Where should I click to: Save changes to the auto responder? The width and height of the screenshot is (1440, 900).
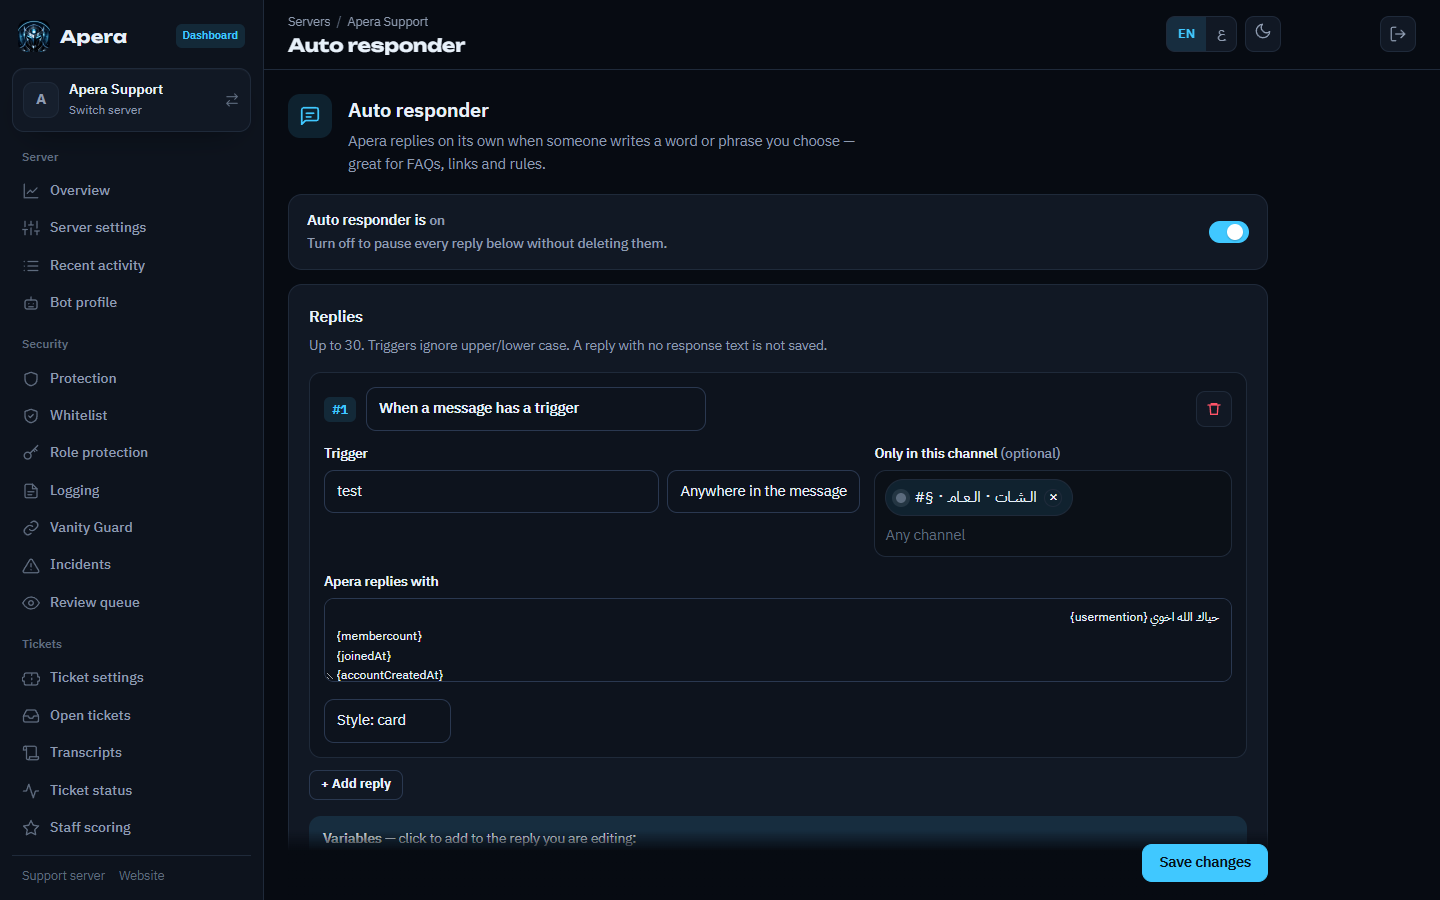point(1205,863)
